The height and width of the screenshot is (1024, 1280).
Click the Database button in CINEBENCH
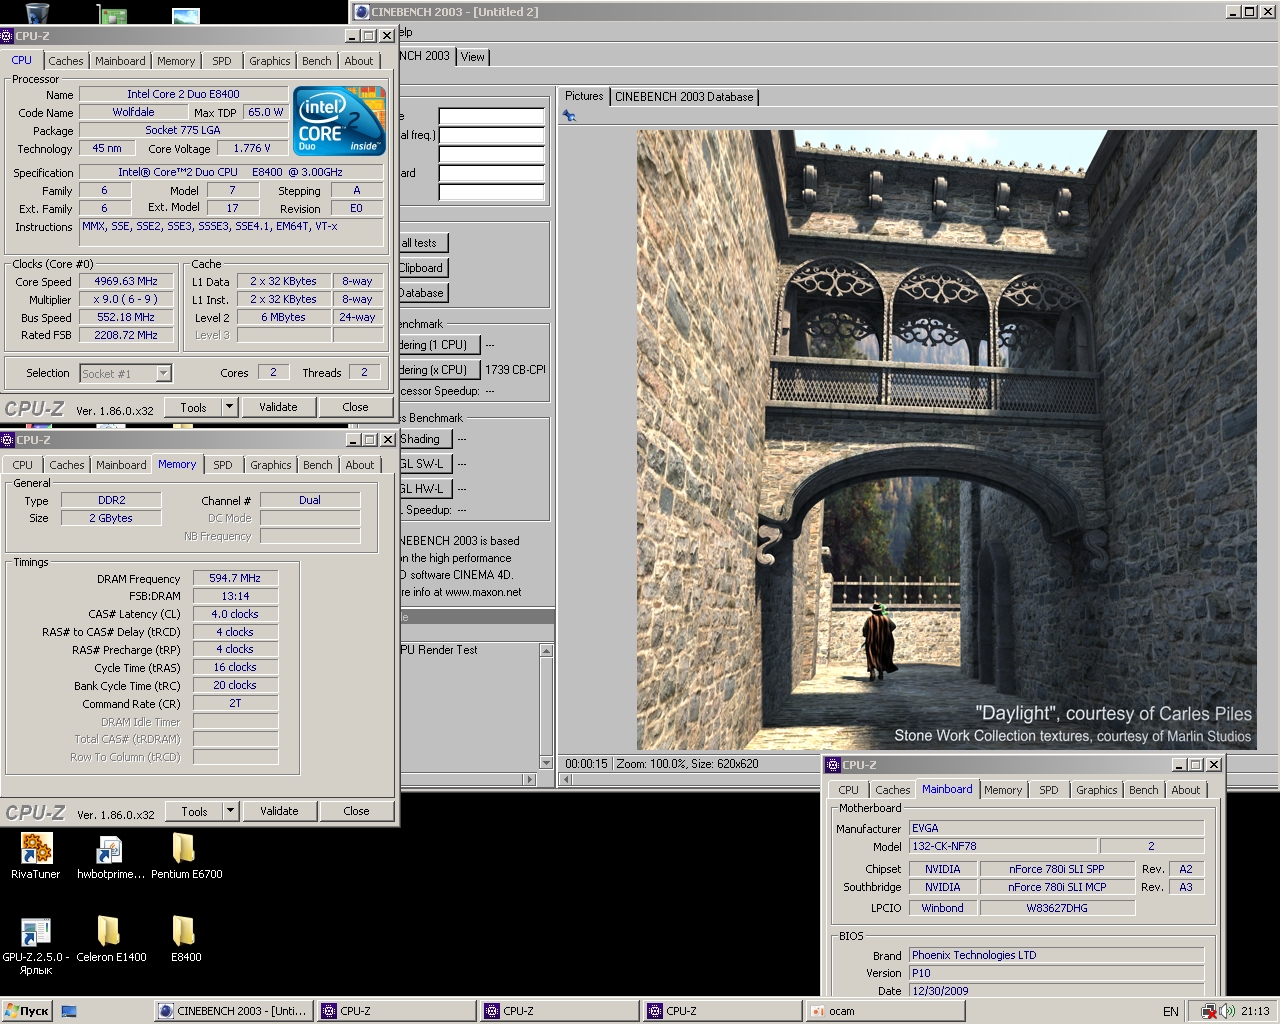click(x=424, y=293)
